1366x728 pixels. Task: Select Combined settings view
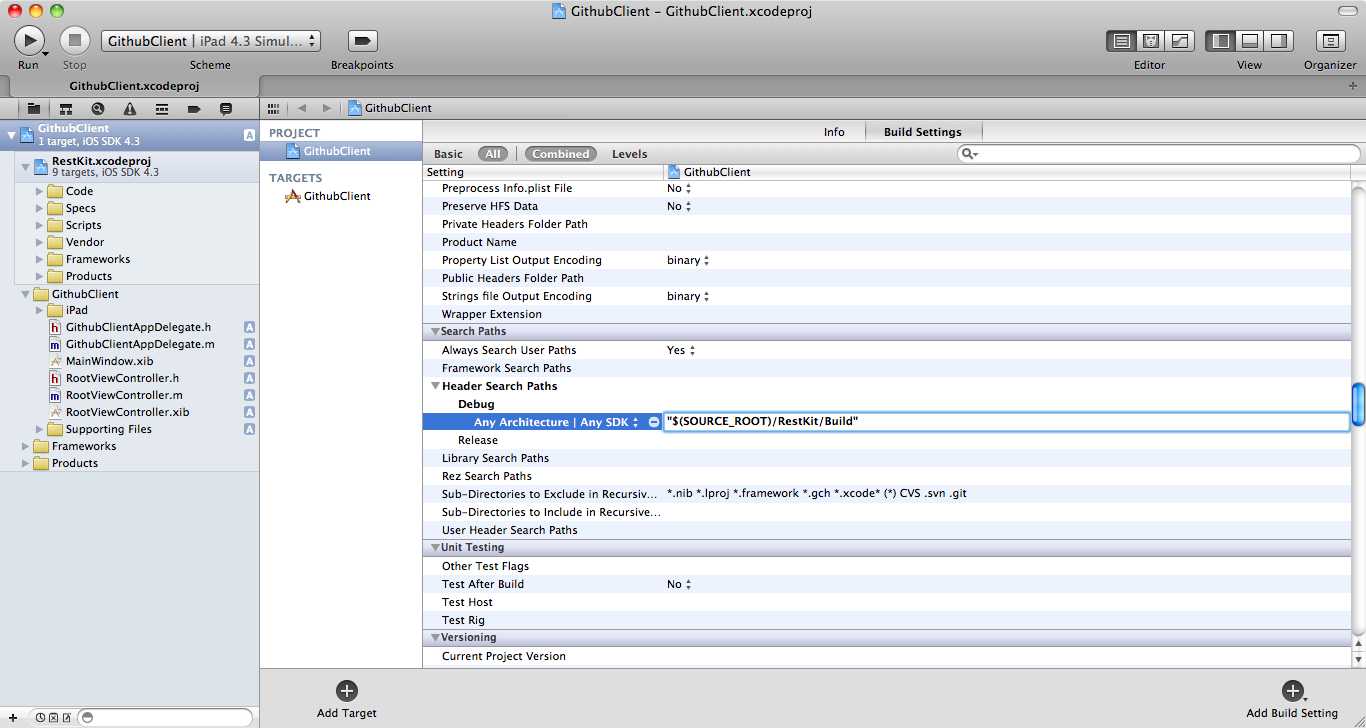pyautogui.click(x=560, y=154)
